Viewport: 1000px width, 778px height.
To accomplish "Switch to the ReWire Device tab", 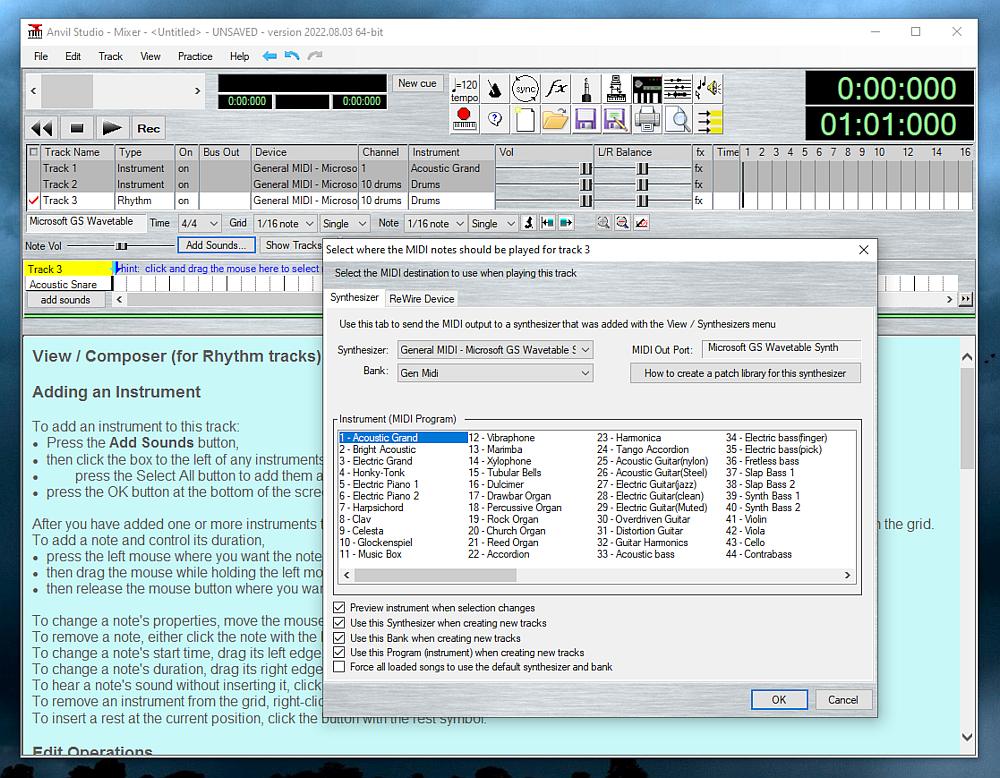I will 422,298.
